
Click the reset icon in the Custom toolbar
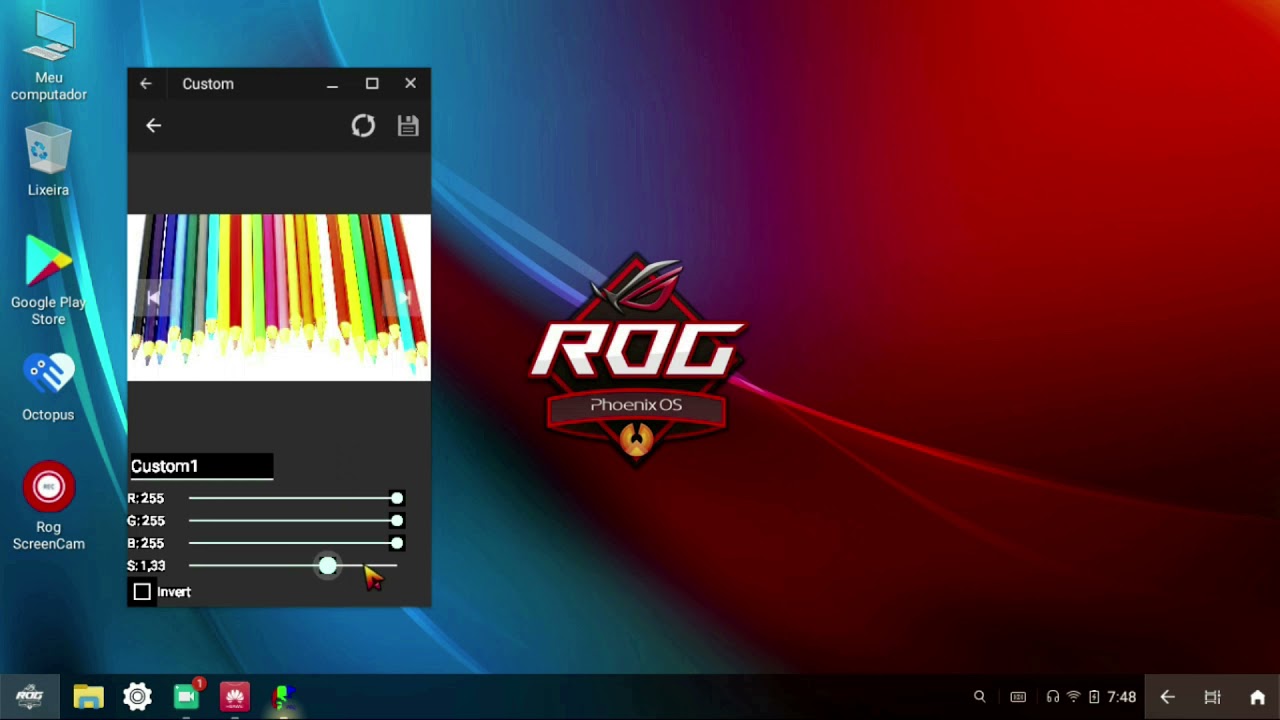point(363,125)
